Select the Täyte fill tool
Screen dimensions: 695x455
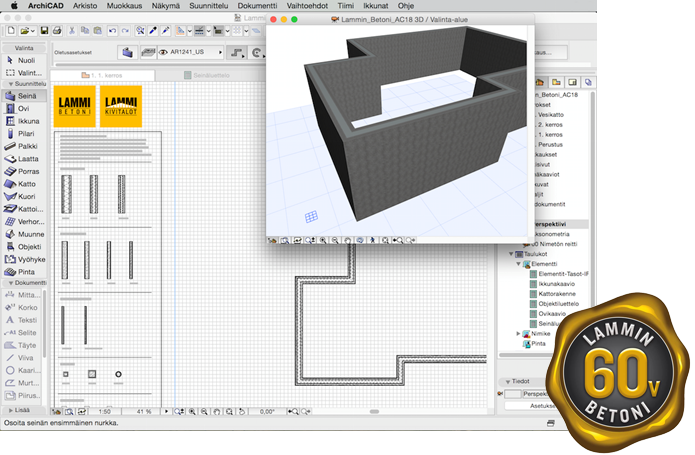(x=23, y=345)
